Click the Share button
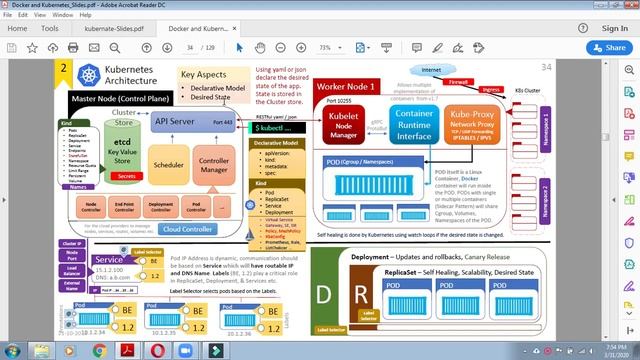The height and width of the screenshot is (360, 640). coord(609,48)
